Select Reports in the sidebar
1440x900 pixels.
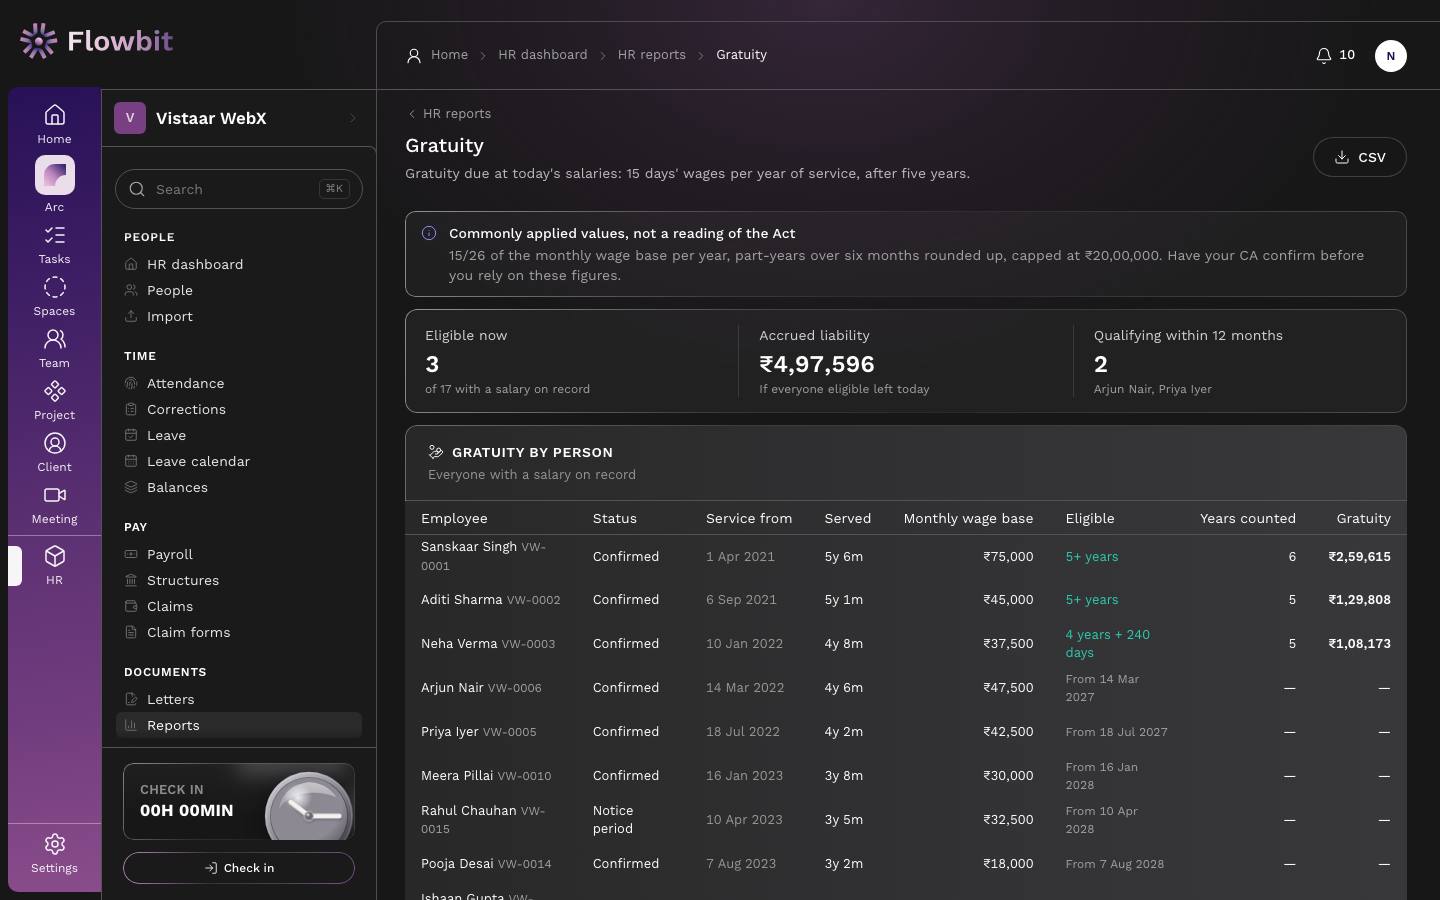(x=239, y=725)
